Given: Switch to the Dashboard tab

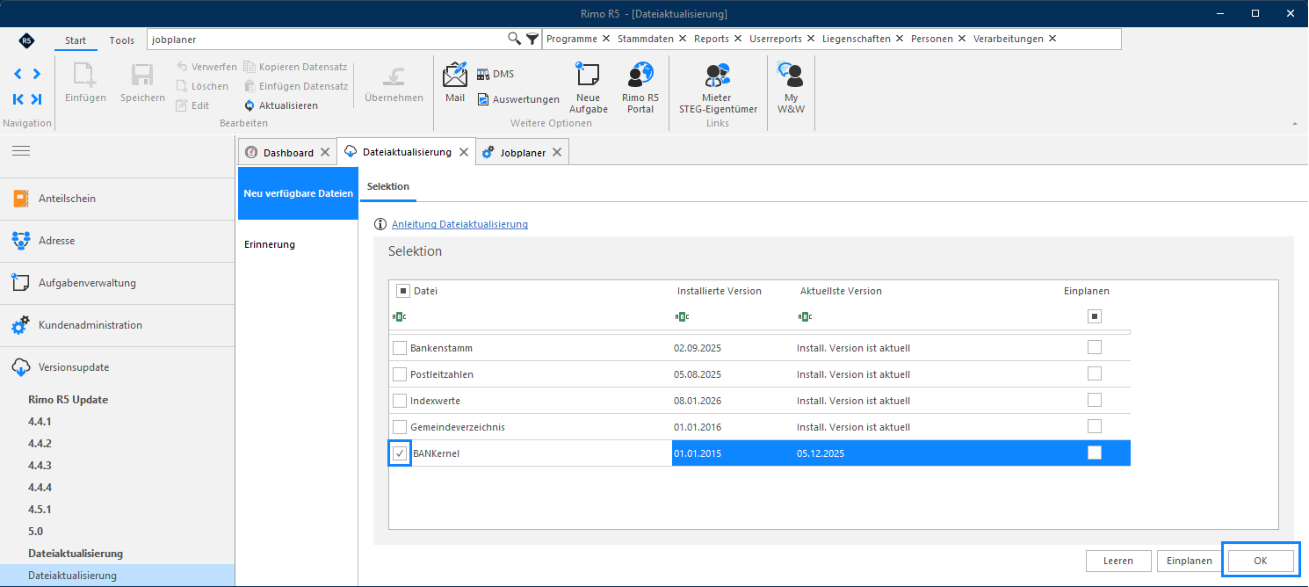Looking at the screenshot, I should (287, 152).
